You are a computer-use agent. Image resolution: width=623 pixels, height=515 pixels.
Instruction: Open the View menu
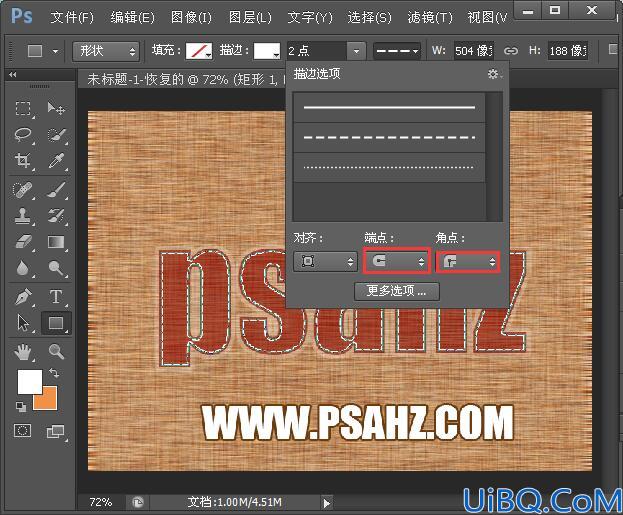coord(487,17)
